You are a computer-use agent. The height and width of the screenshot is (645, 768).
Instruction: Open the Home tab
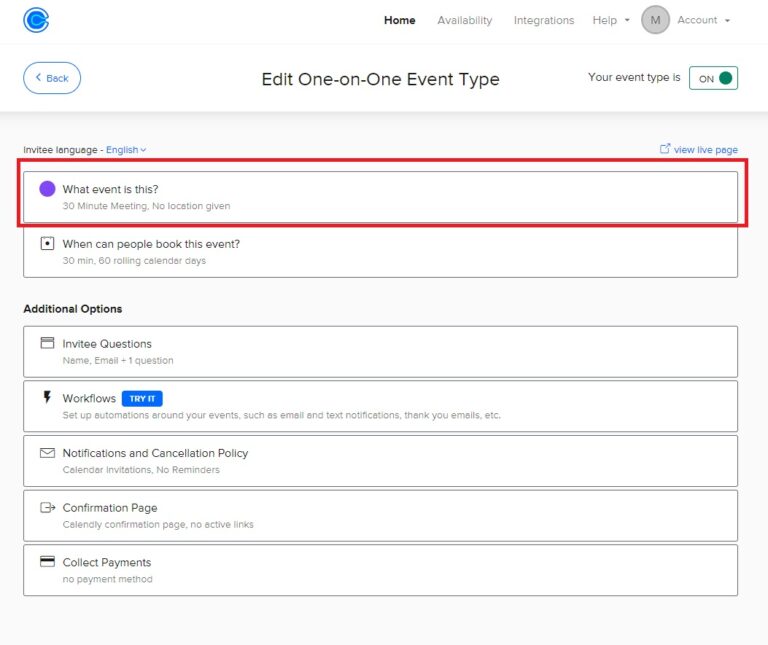[x=399, y=20]
